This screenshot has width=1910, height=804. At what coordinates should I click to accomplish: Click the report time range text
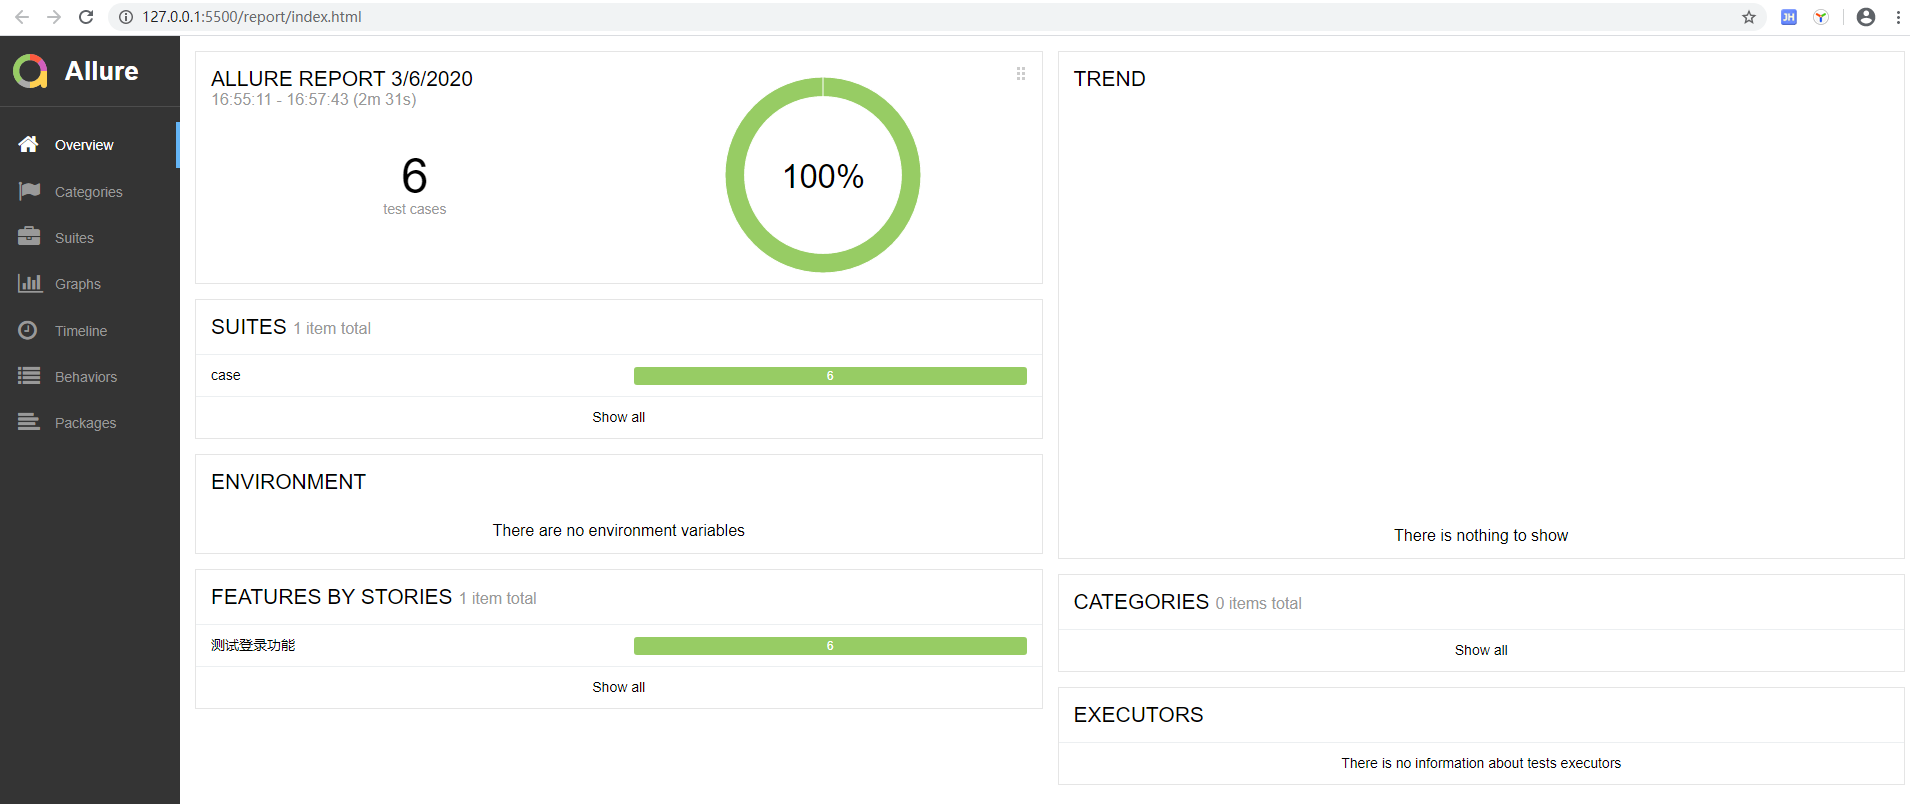(x=314, y=100)
